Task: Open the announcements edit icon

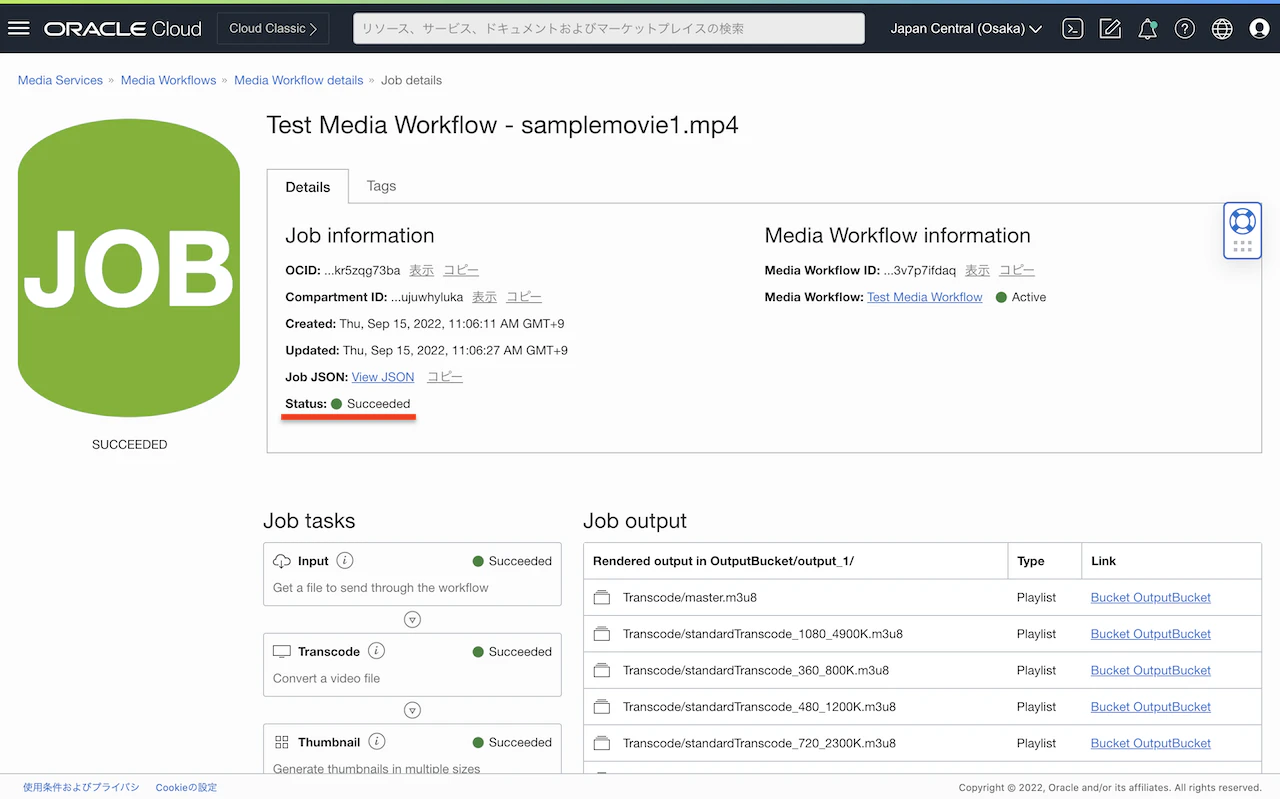Action: coord(1110,28)
